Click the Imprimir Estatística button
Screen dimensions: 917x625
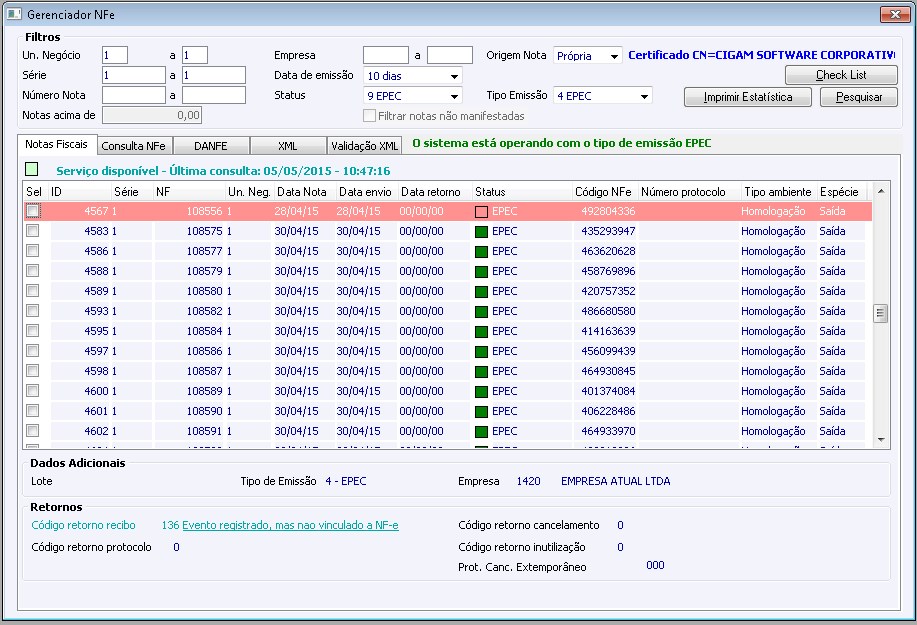pyautogui.click(x=748, y=97)
